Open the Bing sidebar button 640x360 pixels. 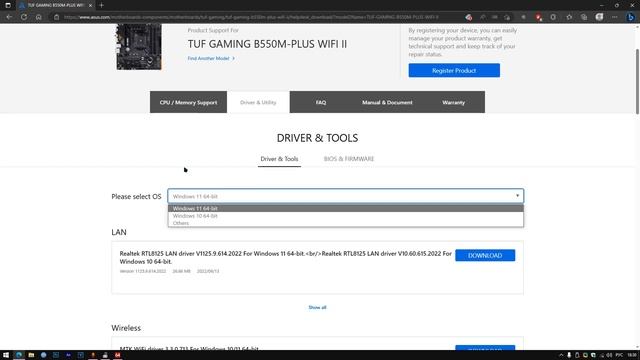(631, 17)
